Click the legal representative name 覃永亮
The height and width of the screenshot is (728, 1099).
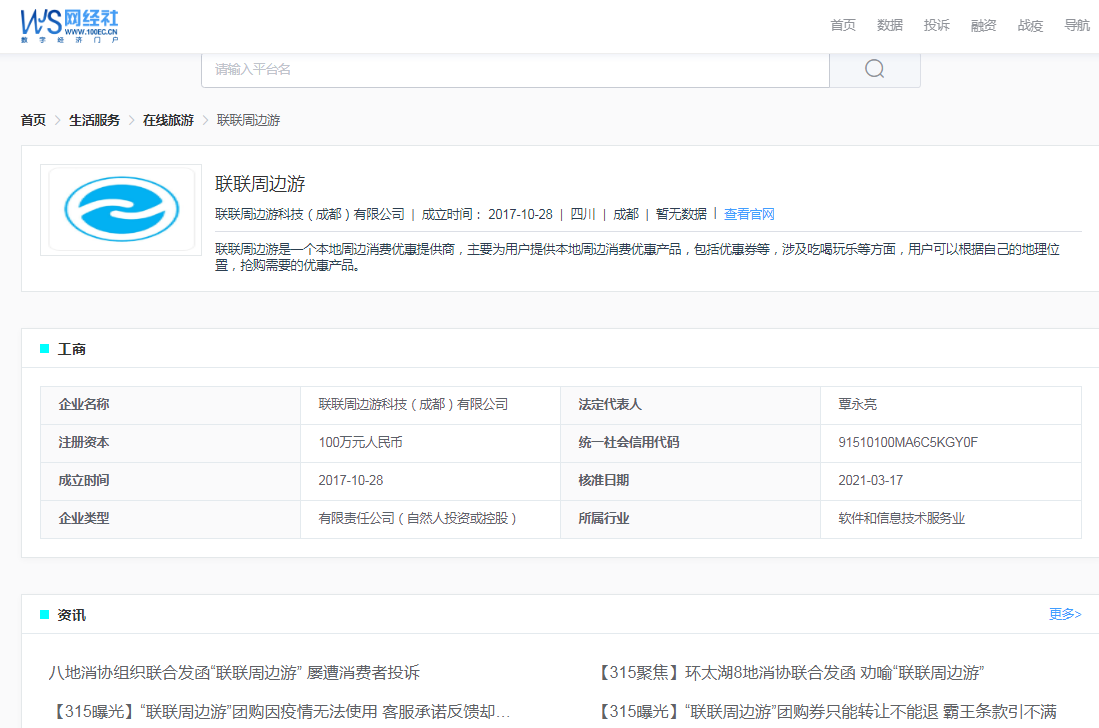tap(857, 404)
